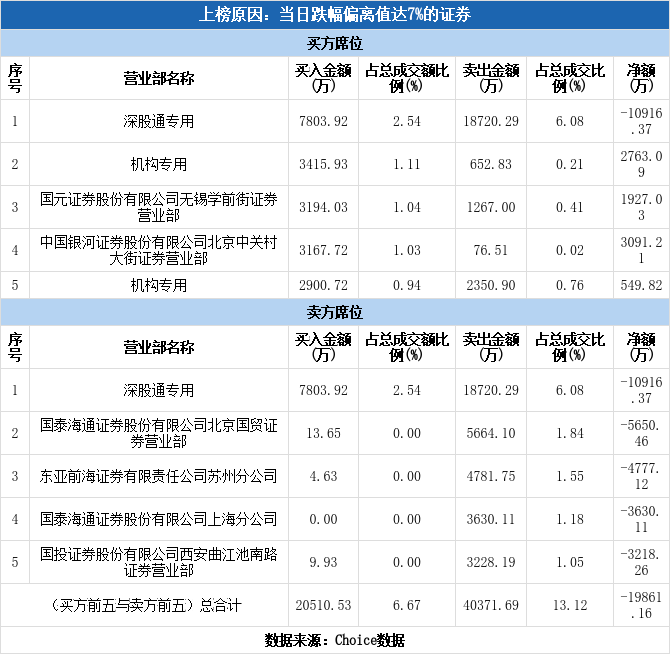Select the (买方前五与卖方前五)总合计 label
670x654 pixels.
[145, 605]
